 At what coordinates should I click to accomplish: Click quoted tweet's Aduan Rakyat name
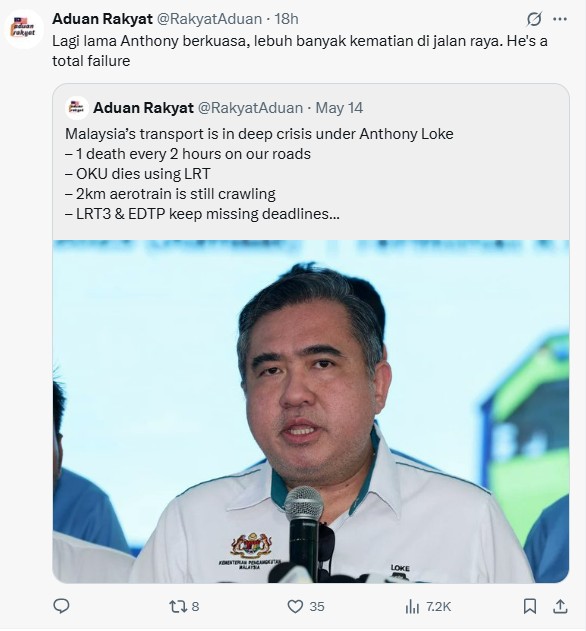point(143,108)
